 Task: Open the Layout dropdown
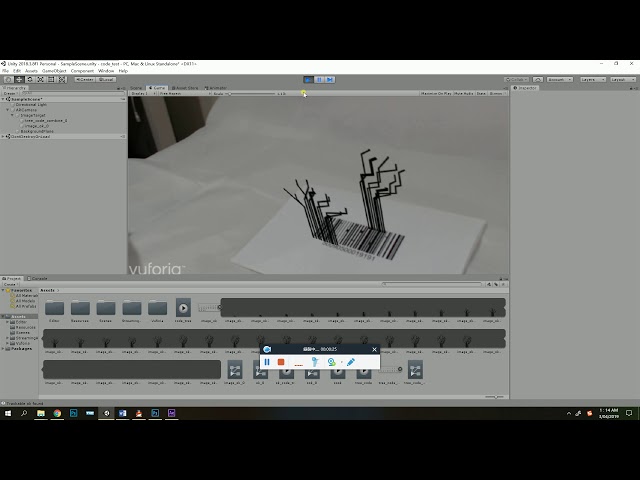tap(623, 80)
